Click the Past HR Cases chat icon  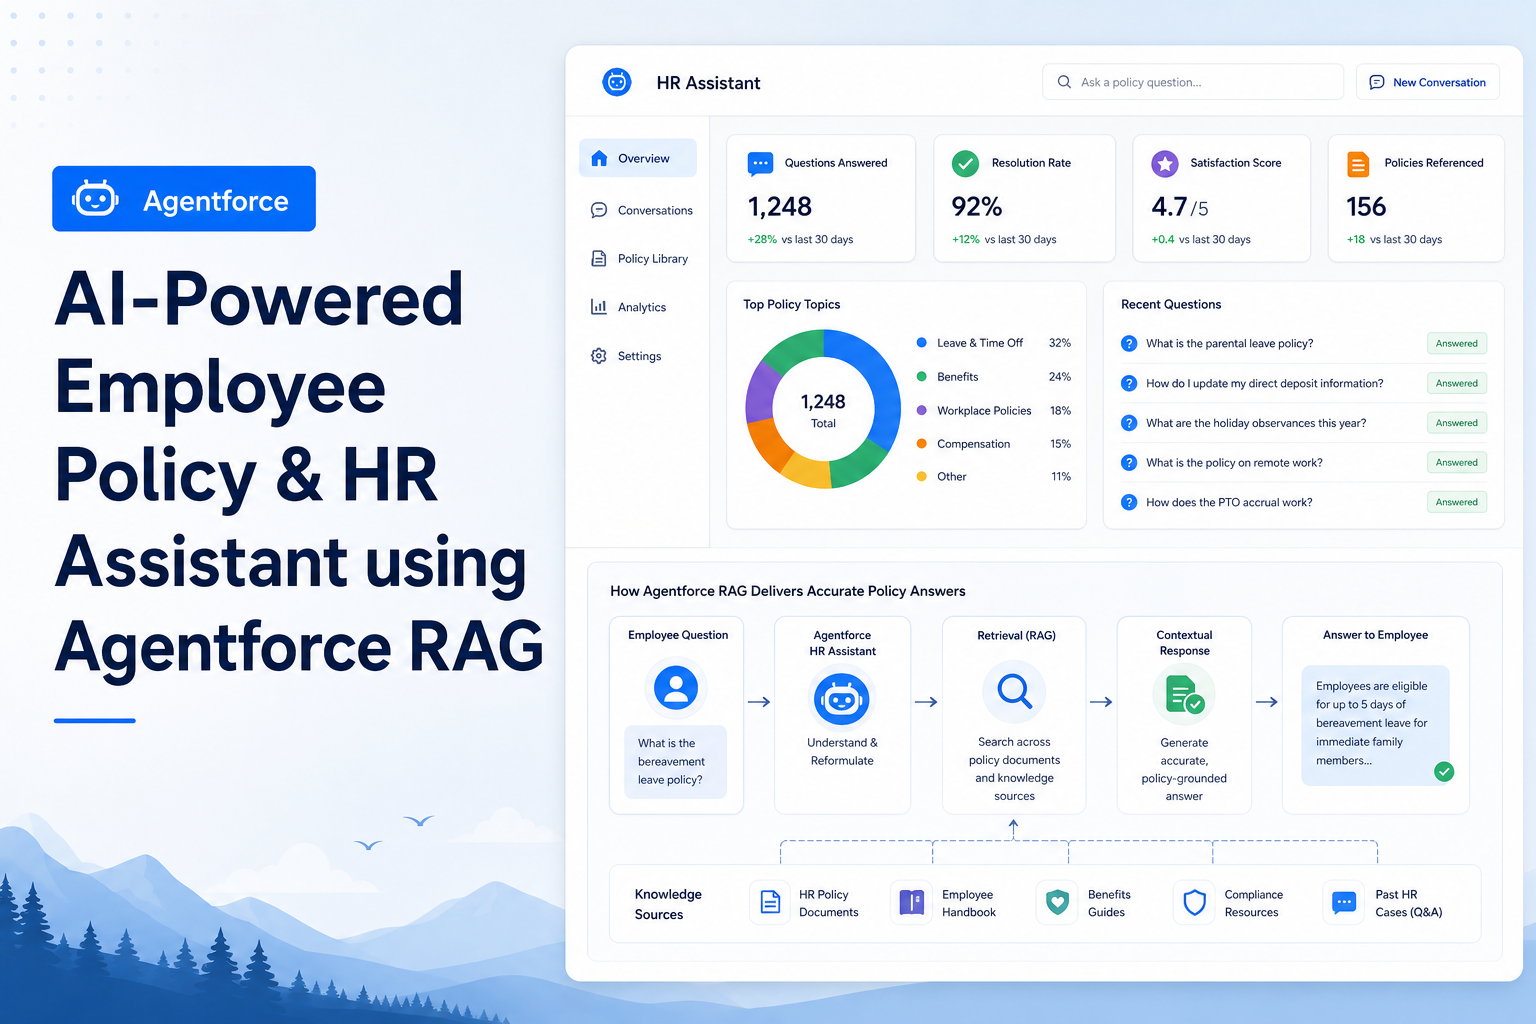[1344, 902]
